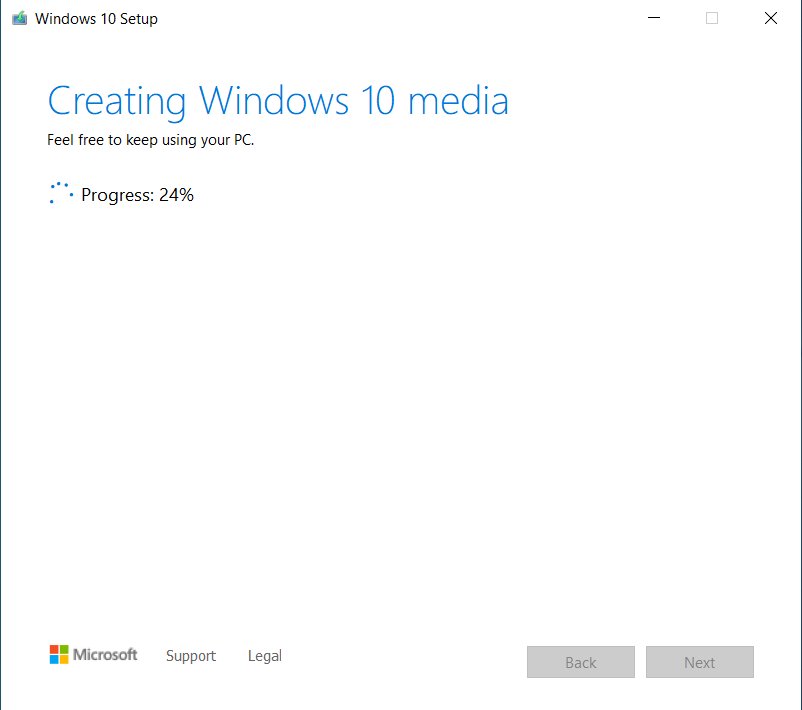802x710 pixels.
Task: Click the maximize icon in the title bar
Action: pos(712,18)
